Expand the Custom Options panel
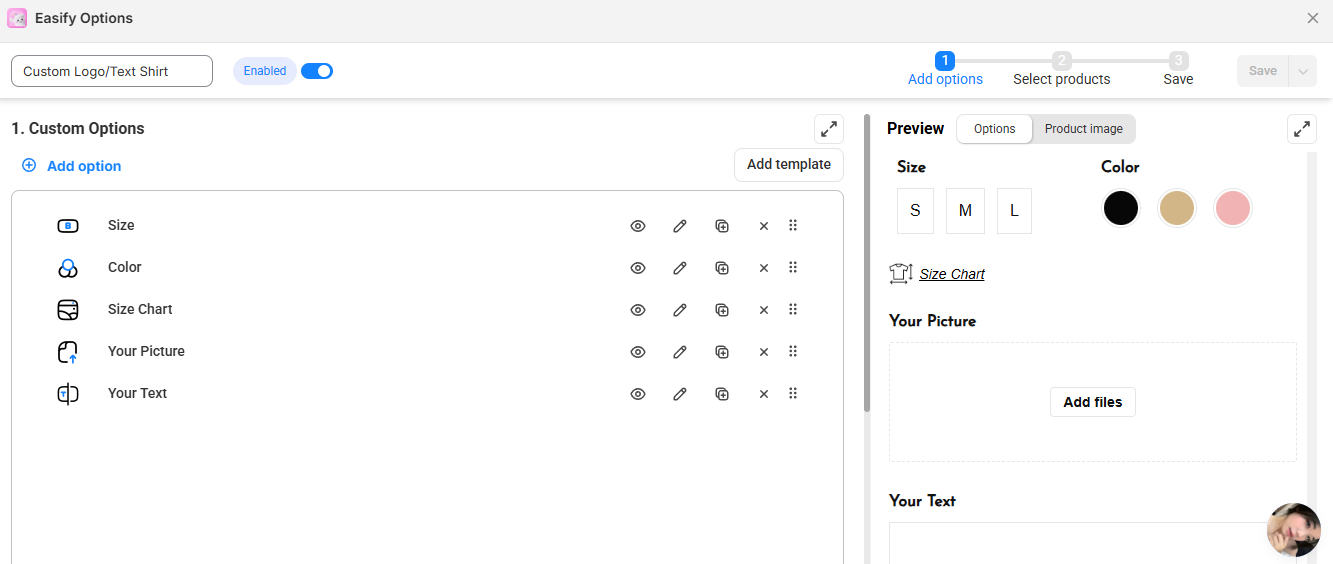The width and height of the screenshot is (1333, 564). click(x=829, y=129)
